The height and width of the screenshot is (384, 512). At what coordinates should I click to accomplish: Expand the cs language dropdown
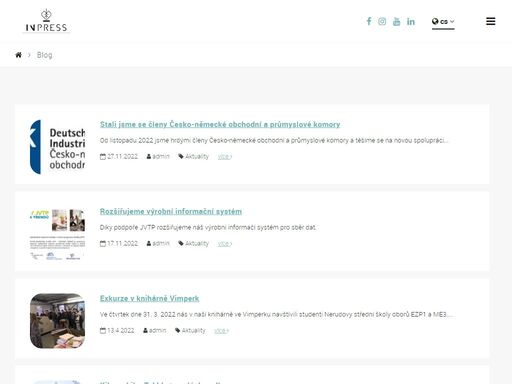click(x=443, y=22)
